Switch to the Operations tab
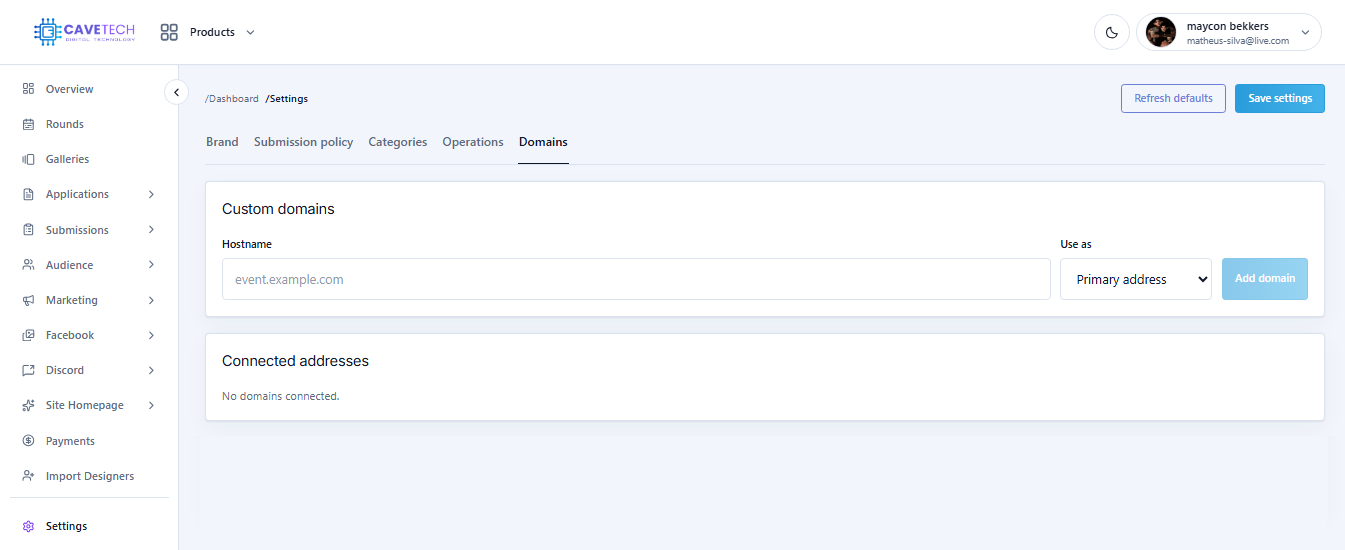The image size is (1345, 550). click(x=473, y=142)
